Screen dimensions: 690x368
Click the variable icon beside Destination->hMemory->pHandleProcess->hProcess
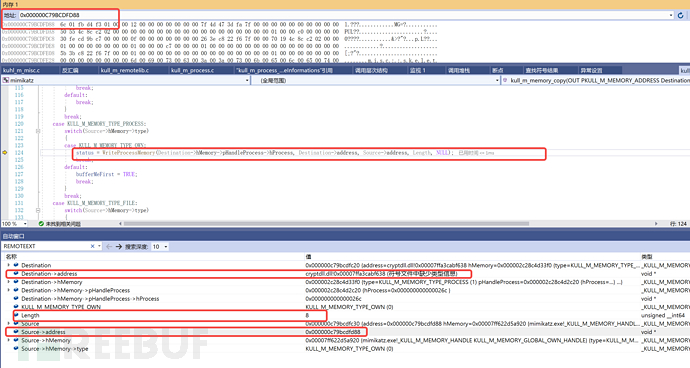click(16, 298)
